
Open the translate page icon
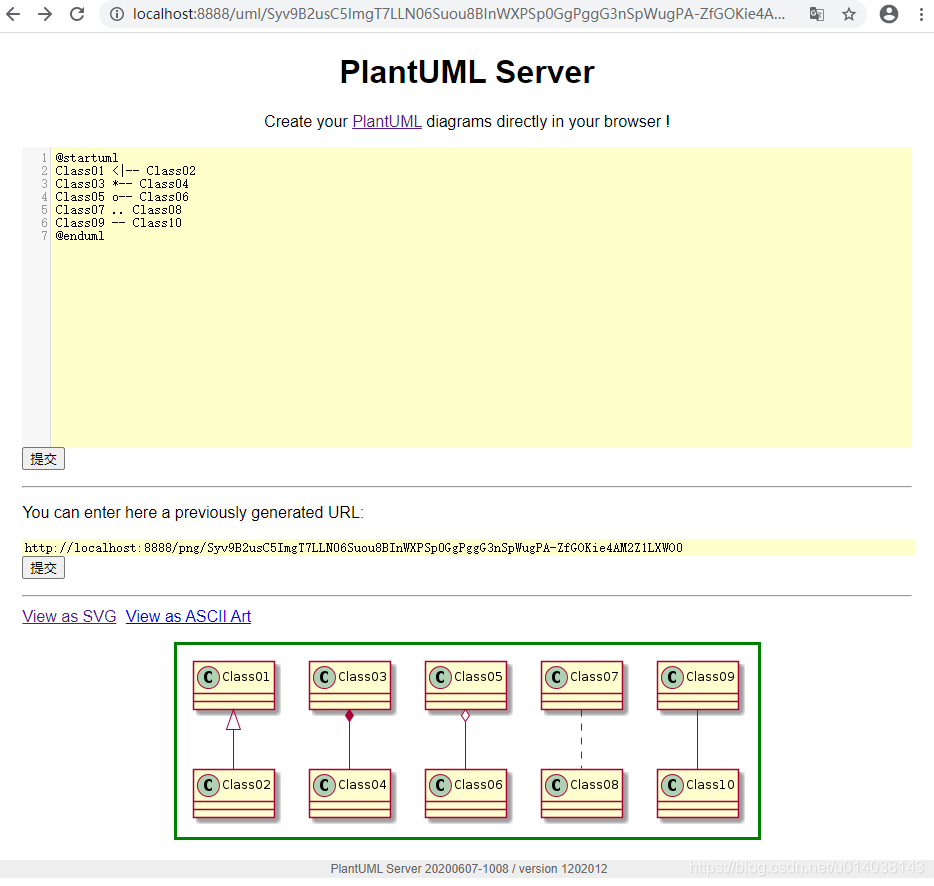817,14
